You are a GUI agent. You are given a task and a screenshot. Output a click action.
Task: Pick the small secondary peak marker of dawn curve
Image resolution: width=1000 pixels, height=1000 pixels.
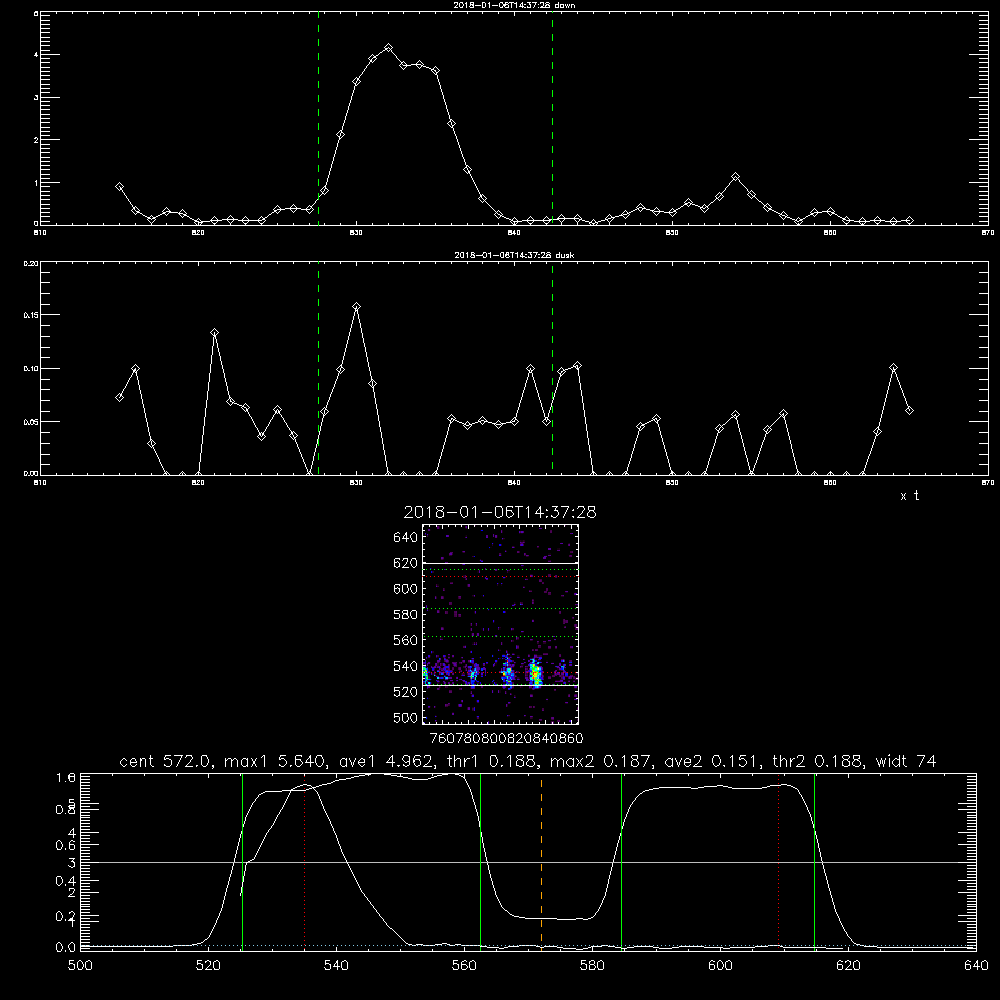coord(735,177)
